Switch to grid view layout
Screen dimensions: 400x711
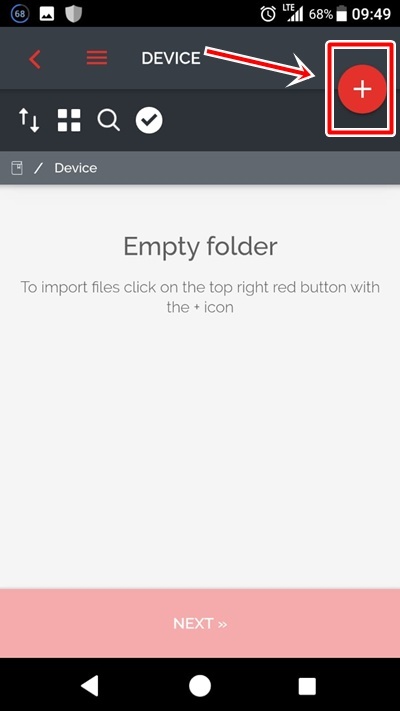click(x=69, y=121)
